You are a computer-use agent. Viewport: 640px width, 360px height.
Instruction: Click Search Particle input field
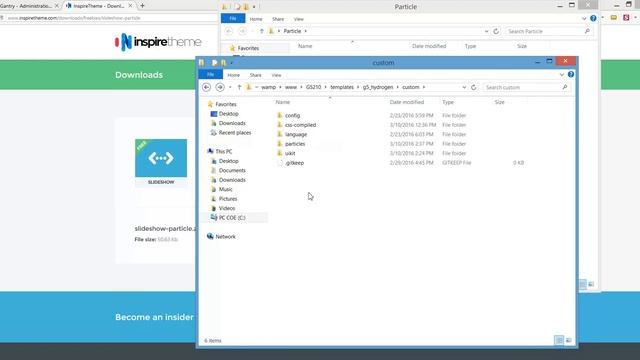click(545, 31)
